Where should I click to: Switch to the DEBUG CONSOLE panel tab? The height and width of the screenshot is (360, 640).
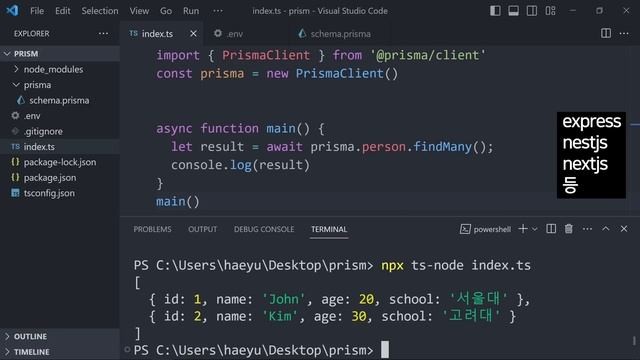point(264,229)
